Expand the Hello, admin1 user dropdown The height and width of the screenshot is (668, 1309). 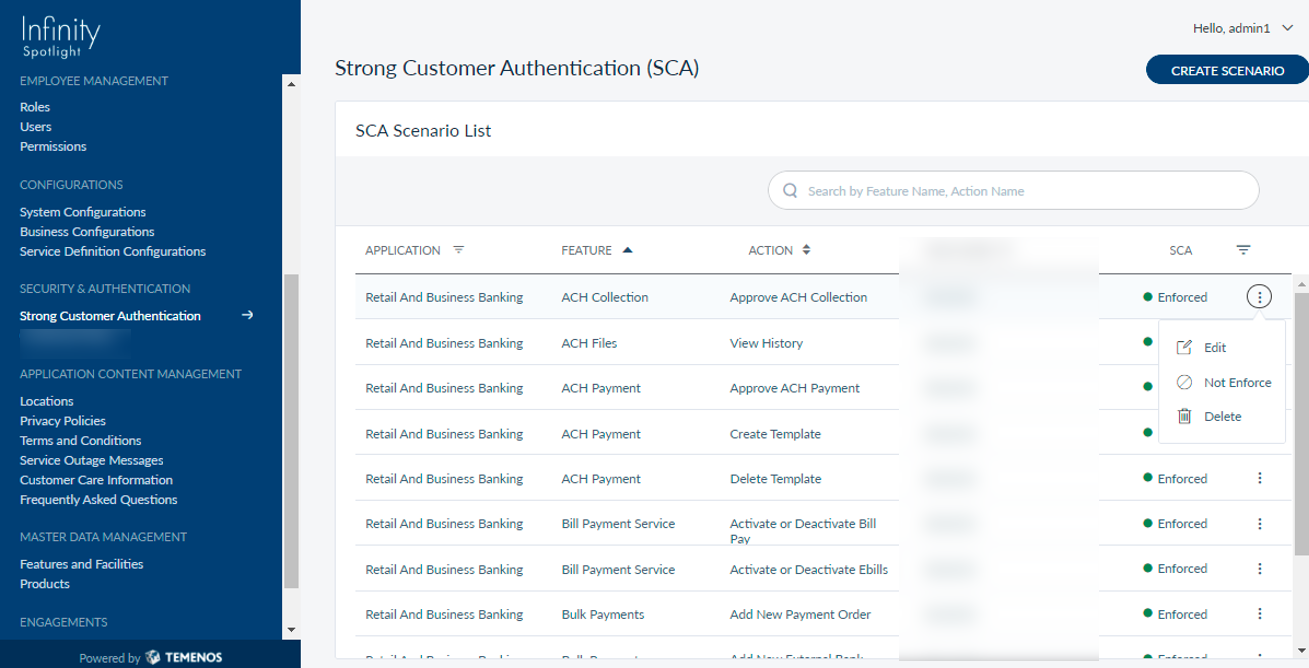1286,29
